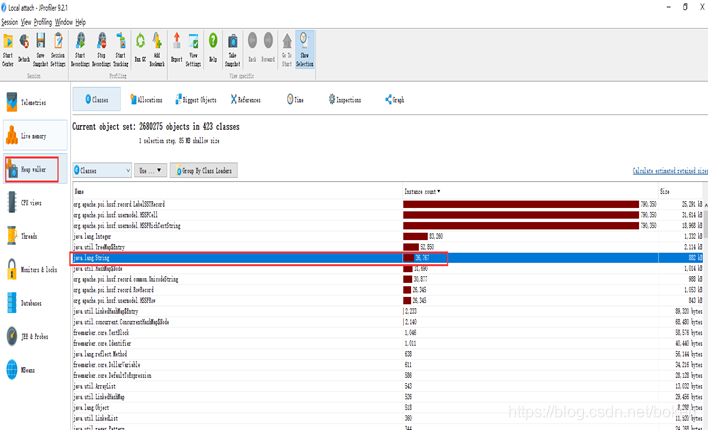The image size is (708, 430).
Task: Select the java.lang.Integer row
Action: point(387,236)
